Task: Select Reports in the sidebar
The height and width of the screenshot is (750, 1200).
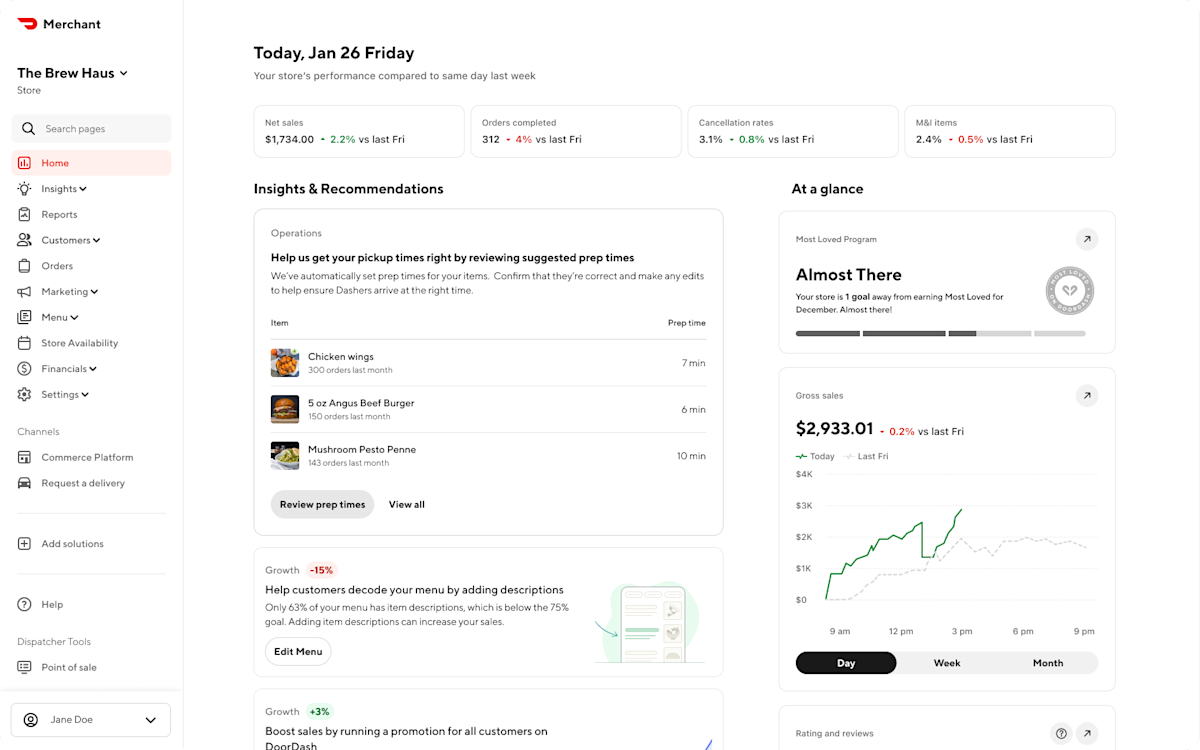Action: point(59,214)
